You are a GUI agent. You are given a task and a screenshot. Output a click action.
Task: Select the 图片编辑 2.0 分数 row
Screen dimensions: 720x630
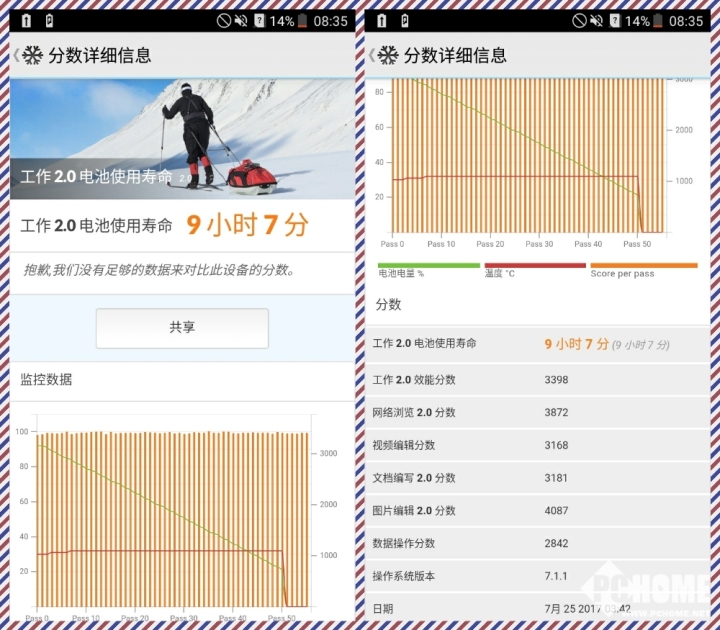[537, 511]
